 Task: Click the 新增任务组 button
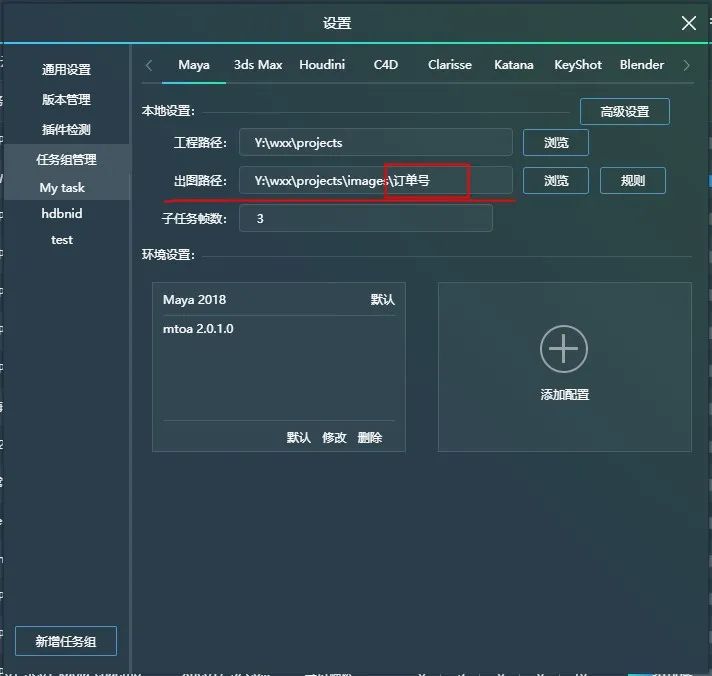66,641
